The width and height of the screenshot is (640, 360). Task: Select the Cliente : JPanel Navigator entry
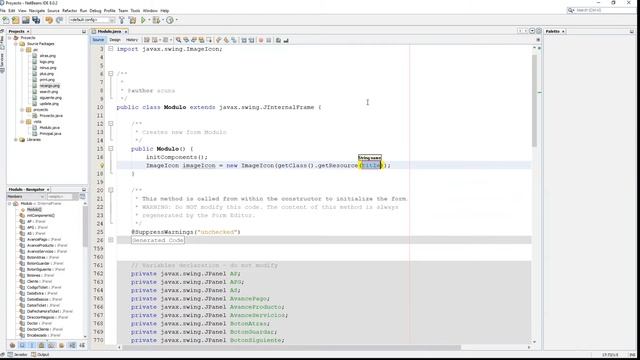tap(39, 282)
